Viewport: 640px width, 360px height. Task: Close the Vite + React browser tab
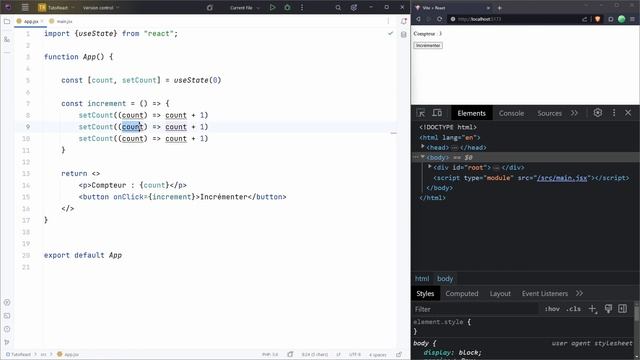pos(488,8)
